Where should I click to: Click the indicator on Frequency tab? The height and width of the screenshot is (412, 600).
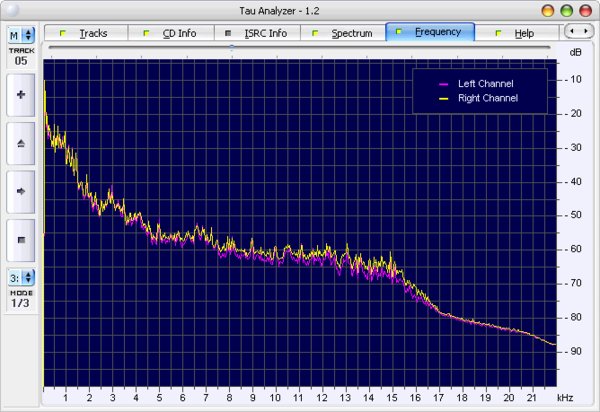(x=399, y=32)
